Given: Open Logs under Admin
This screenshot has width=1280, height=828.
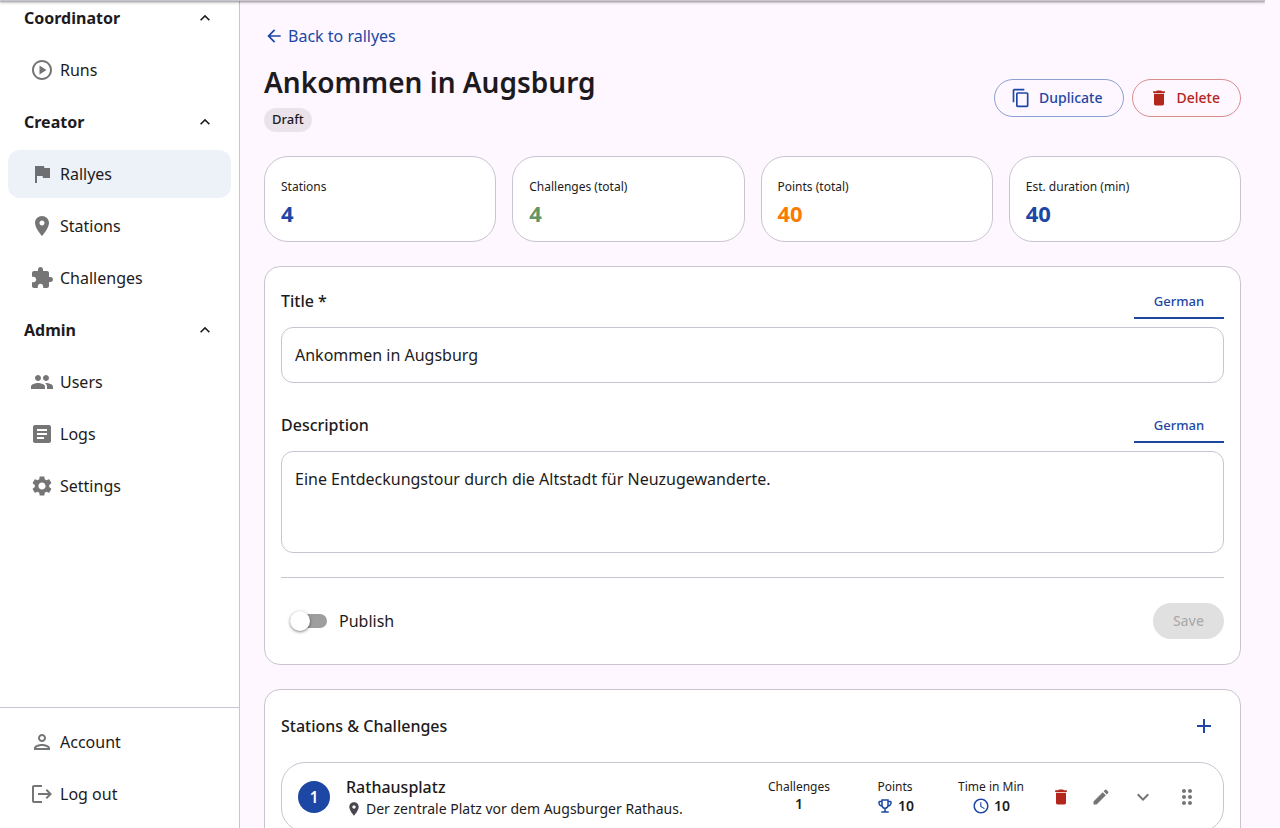Looking at the screenshot, I should pyautogui.click(x=119, y=434).
